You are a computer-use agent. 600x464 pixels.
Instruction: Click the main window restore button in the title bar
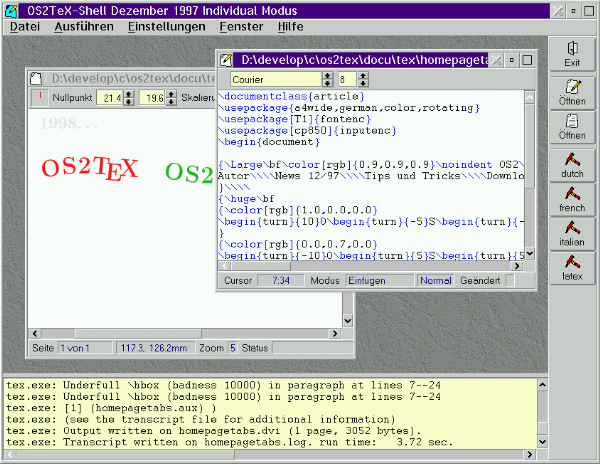(x=573, y=11)
